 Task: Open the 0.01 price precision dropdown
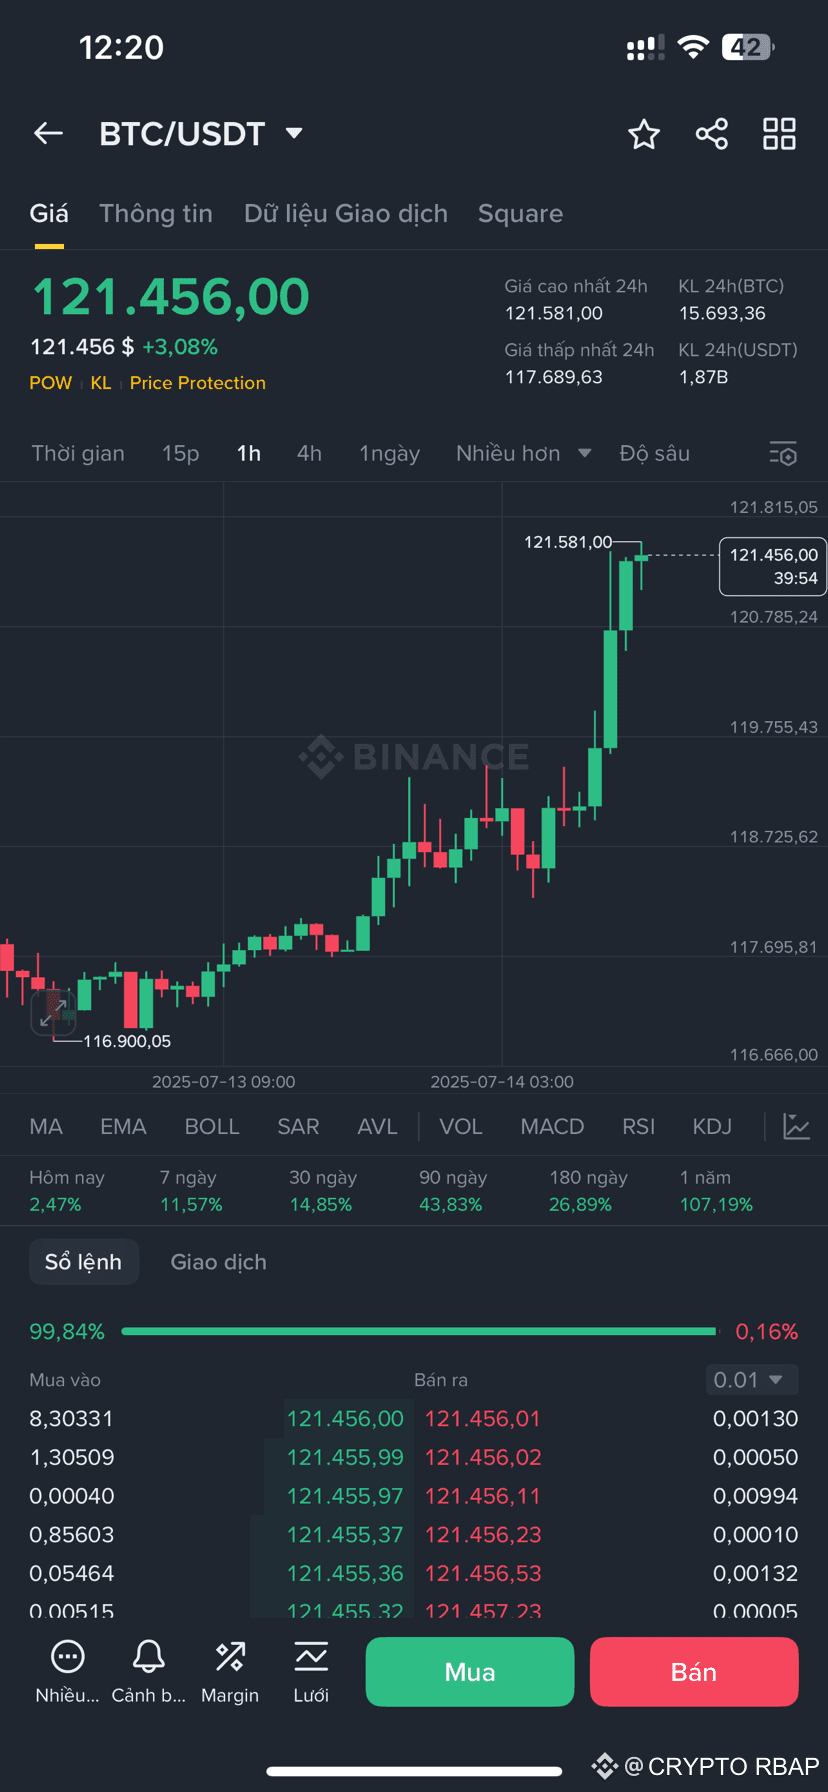(752, 1380)
